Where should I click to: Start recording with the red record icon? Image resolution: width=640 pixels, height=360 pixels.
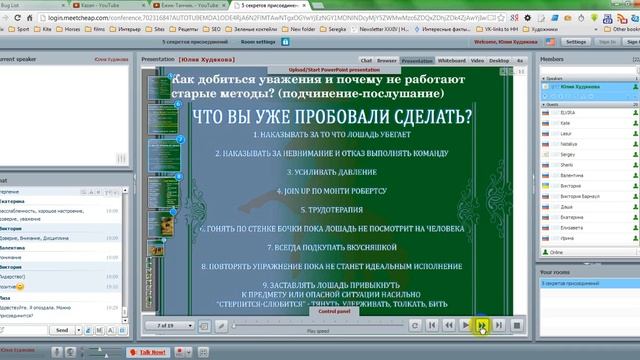(x=179, y=352)
